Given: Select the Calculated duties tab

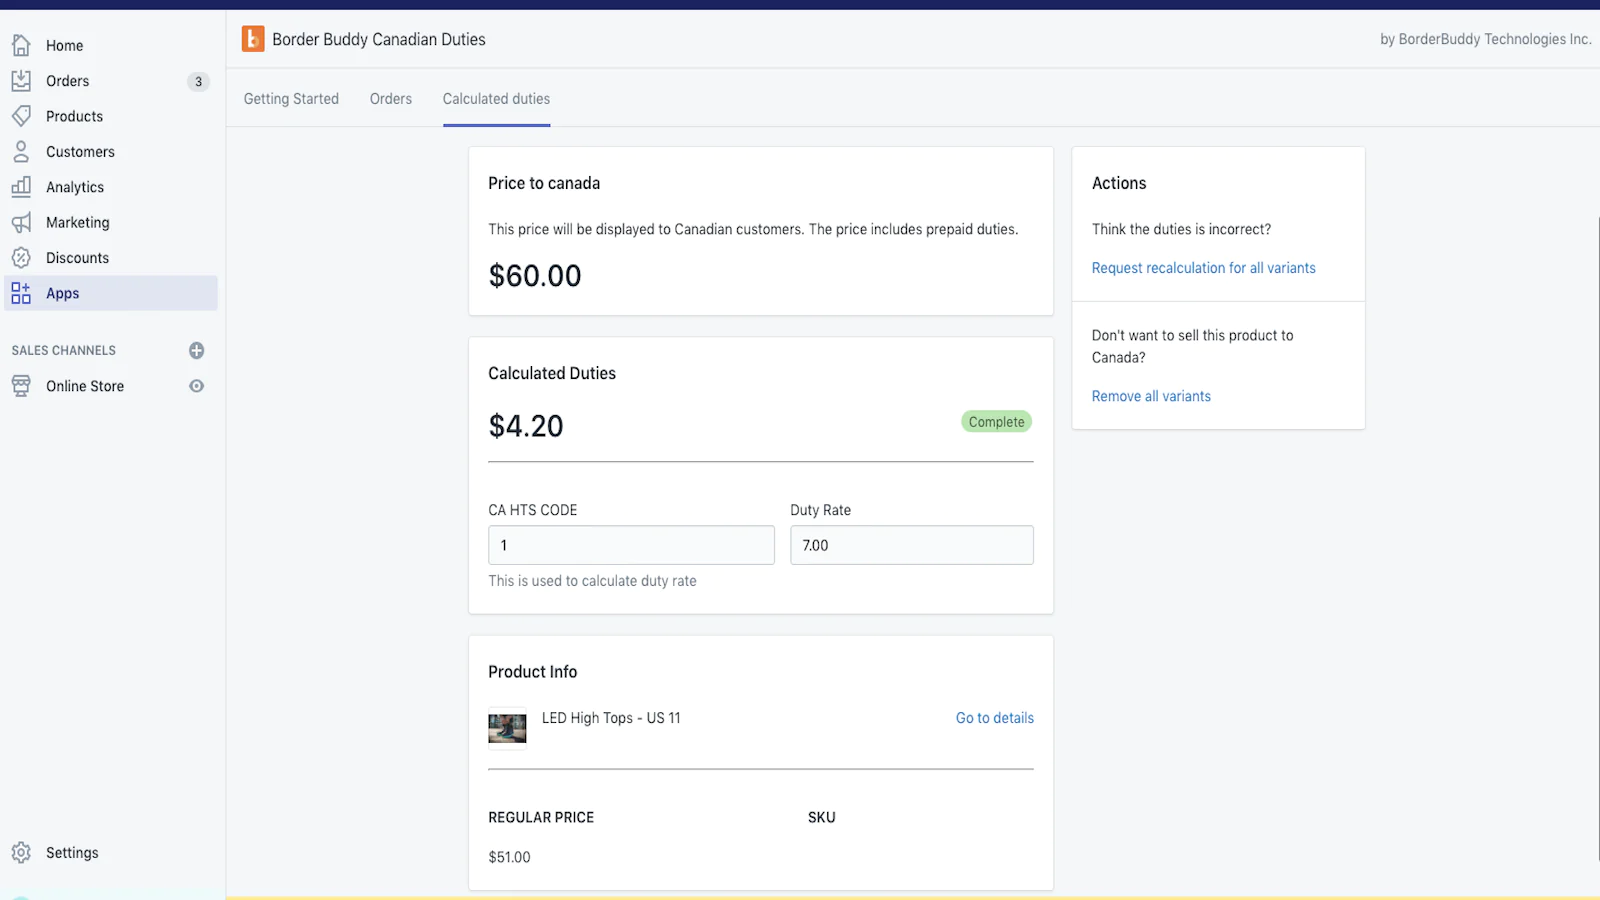Looking at the screenshot, I should 496,99.
